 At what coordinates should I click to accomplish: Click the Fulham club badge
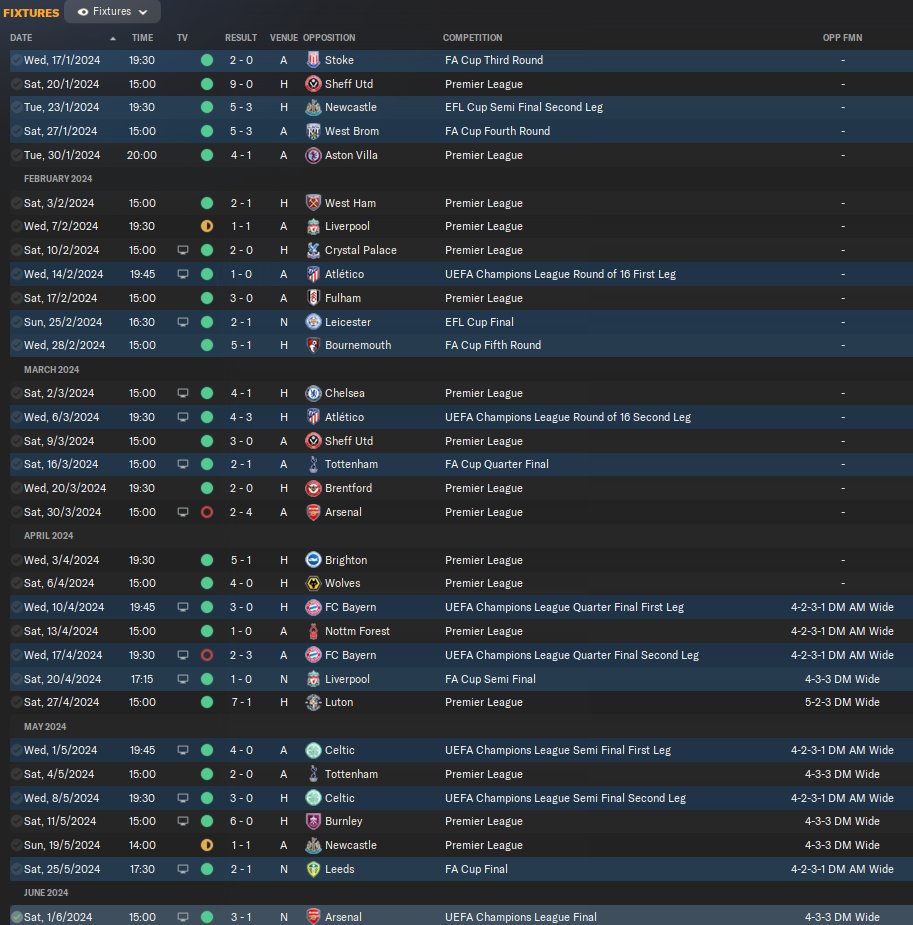point(313,298)
